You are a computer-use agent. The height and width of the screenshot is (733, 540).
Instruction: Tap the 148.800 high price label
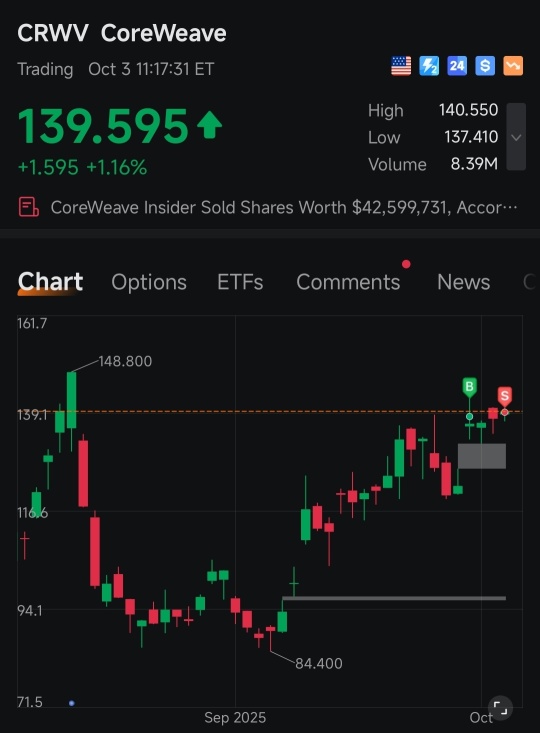[125, 361]
